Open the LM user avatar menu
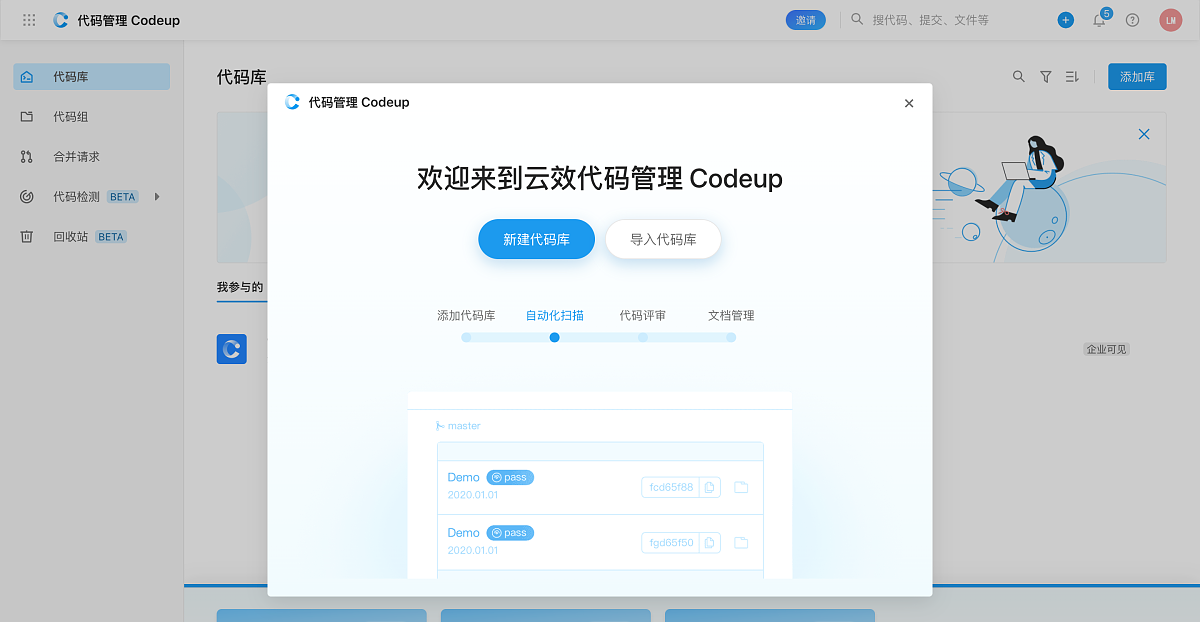 tap(1170, 20)
